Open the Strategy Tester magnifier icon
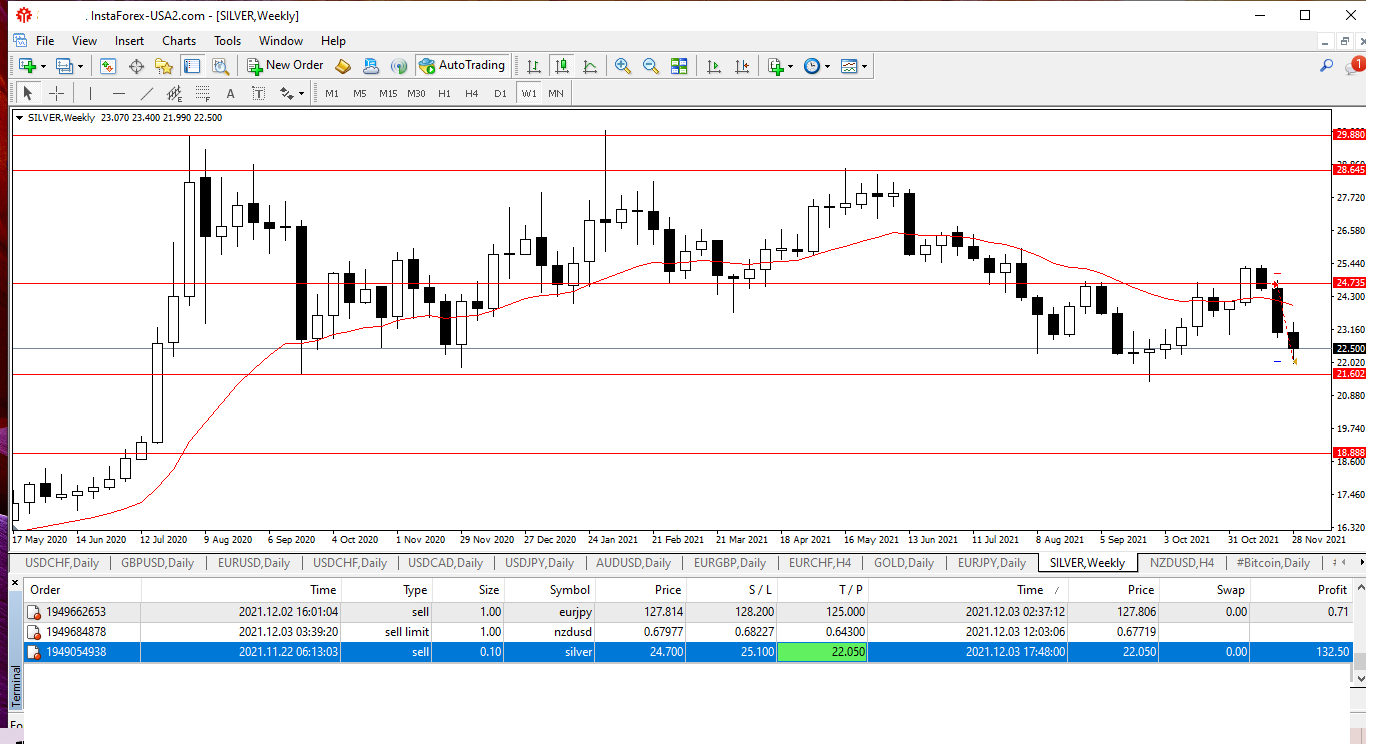 coord(221,66)
